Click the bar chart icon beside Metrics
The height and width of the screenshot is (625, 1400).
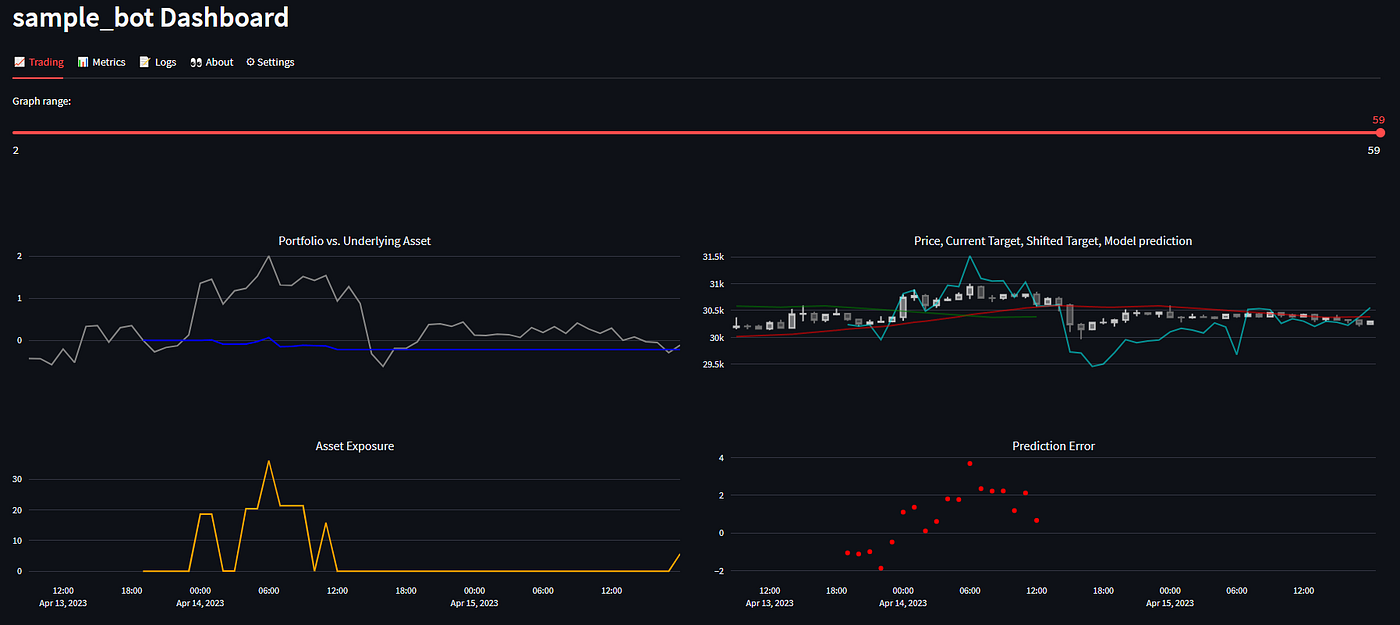(x=83, y=62)
